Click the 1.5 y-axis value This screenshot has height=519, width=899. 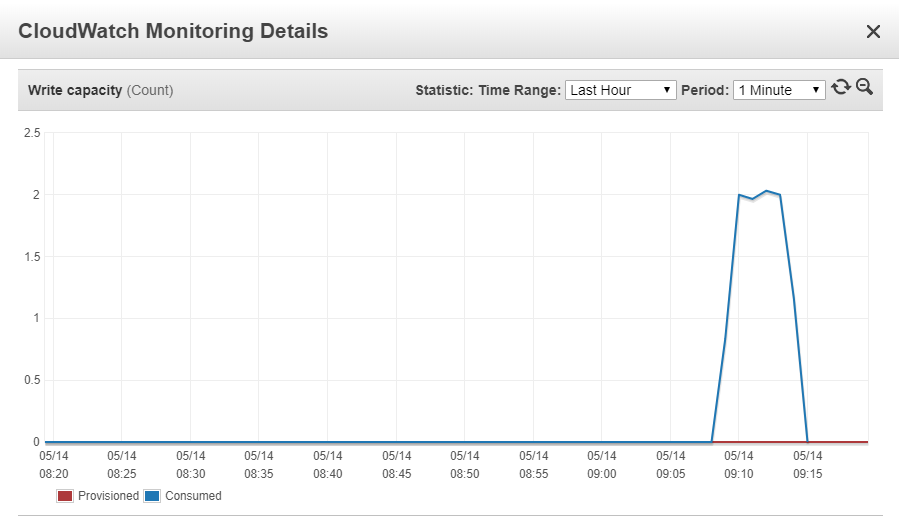coord(32,257)
